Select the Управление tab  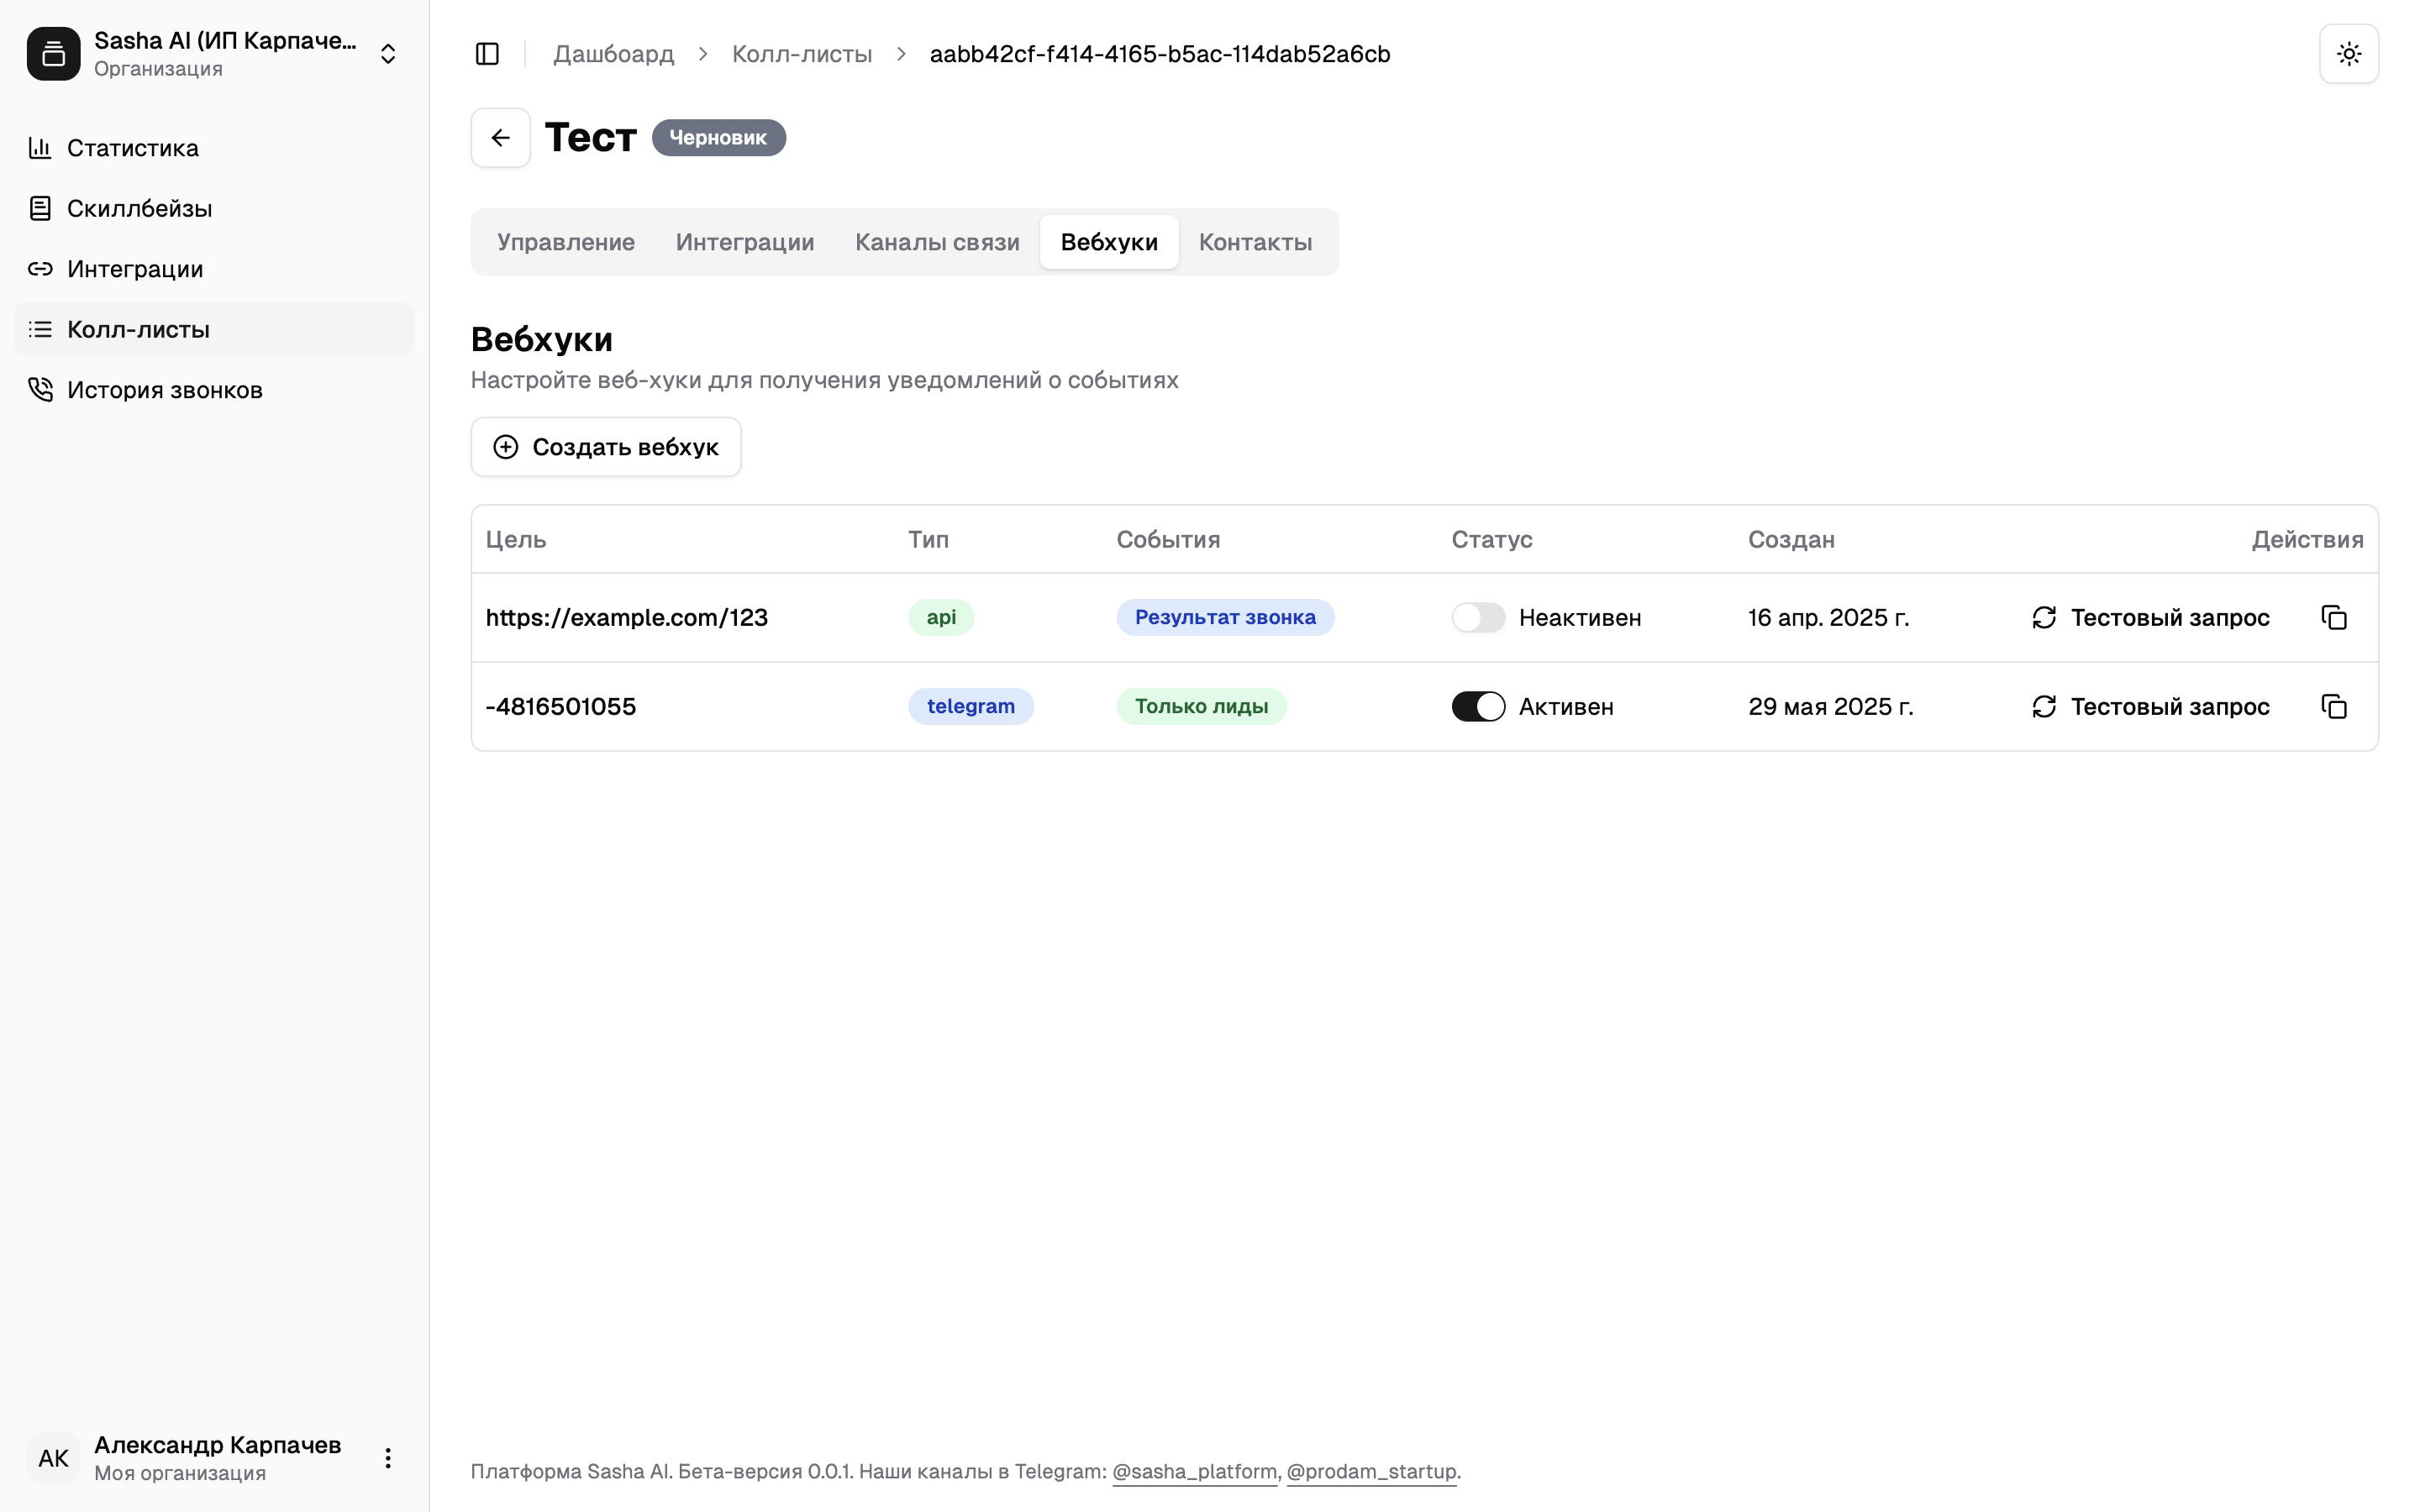[x=566, y=242]
